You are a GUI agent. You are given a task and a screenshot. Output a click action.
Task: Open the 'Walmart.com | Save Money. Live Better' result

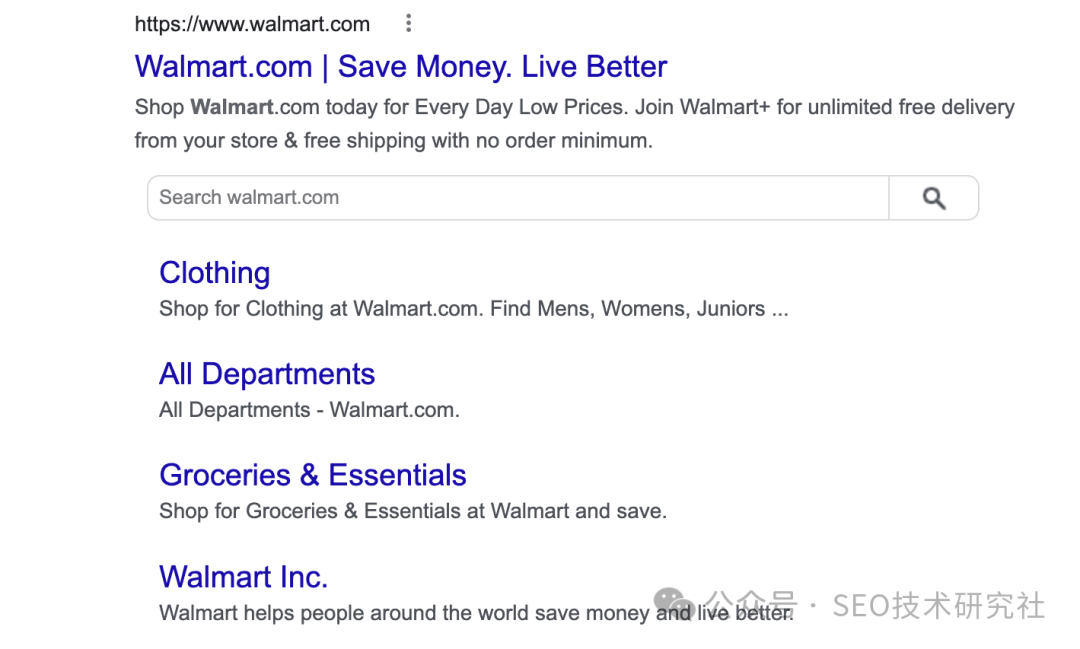[400, 67]
